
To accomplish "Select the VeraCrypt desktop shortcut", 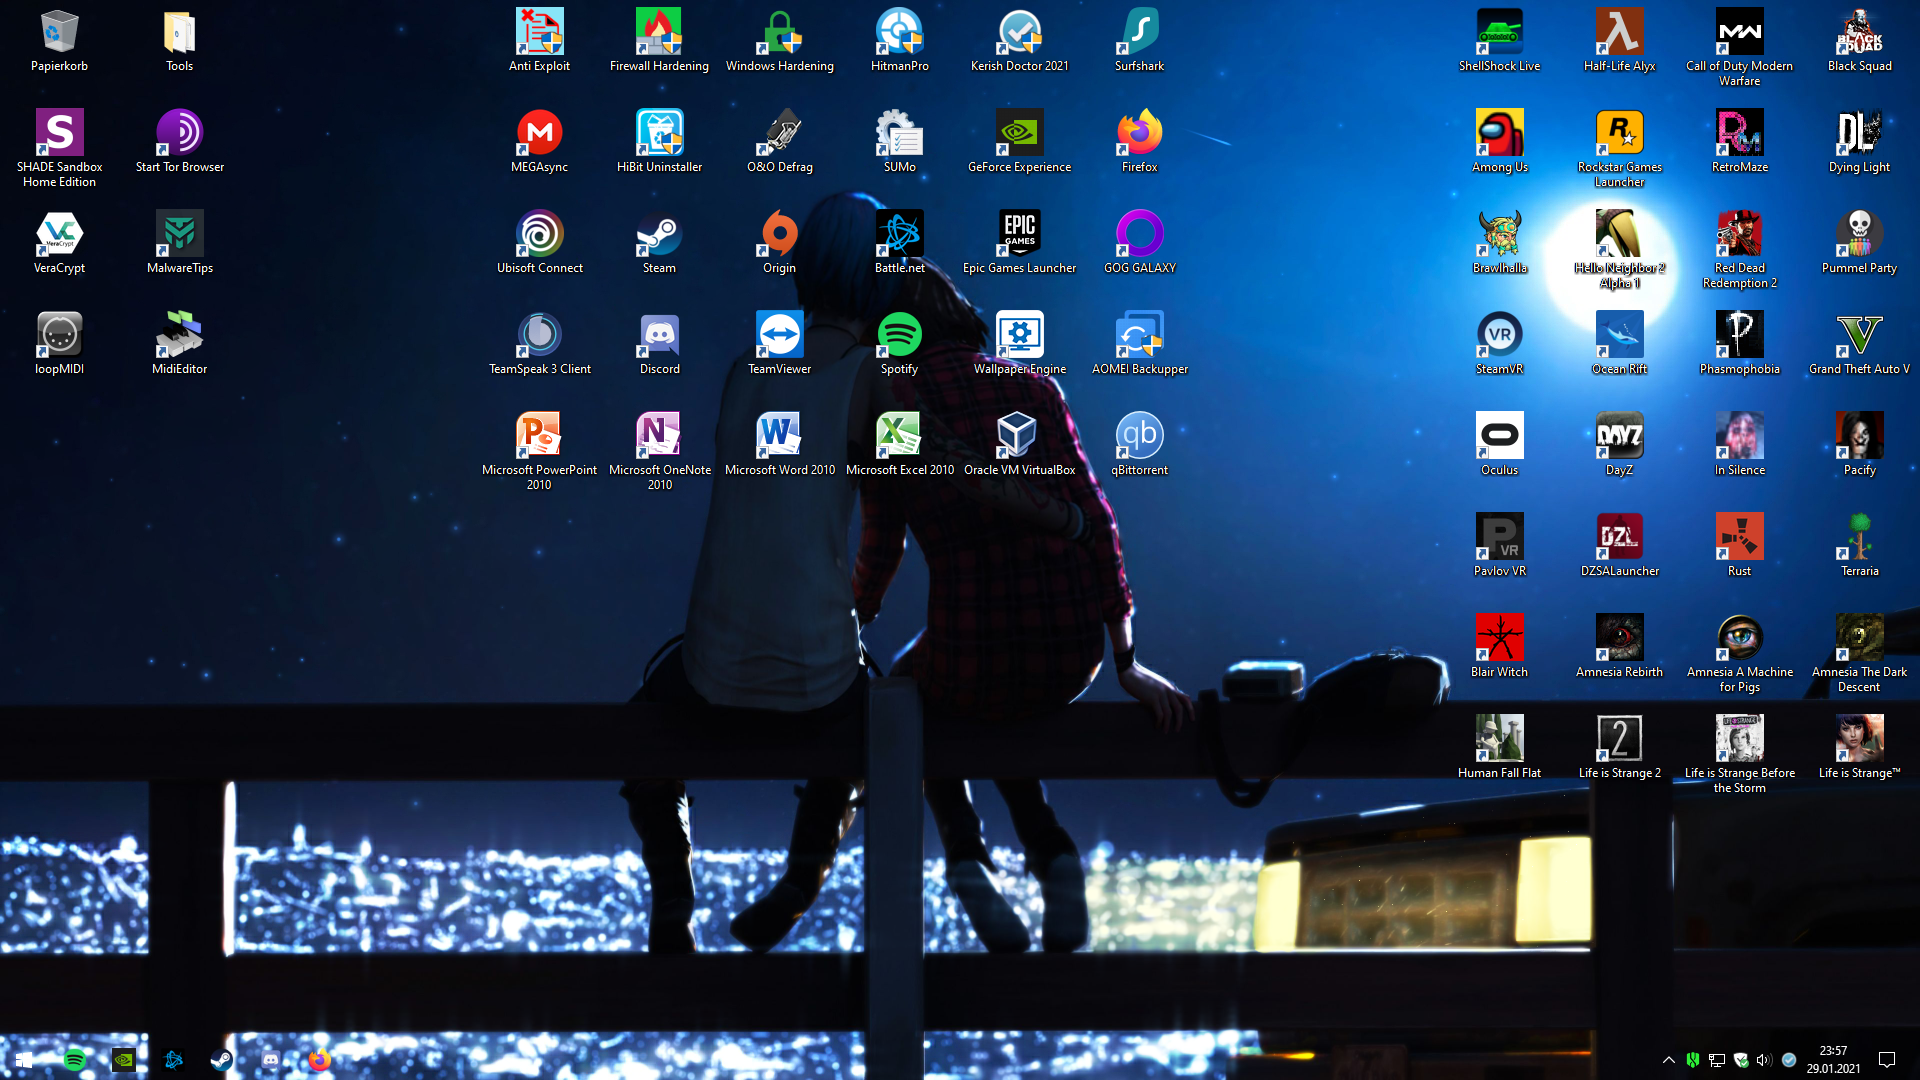I will tap(59, 234).
